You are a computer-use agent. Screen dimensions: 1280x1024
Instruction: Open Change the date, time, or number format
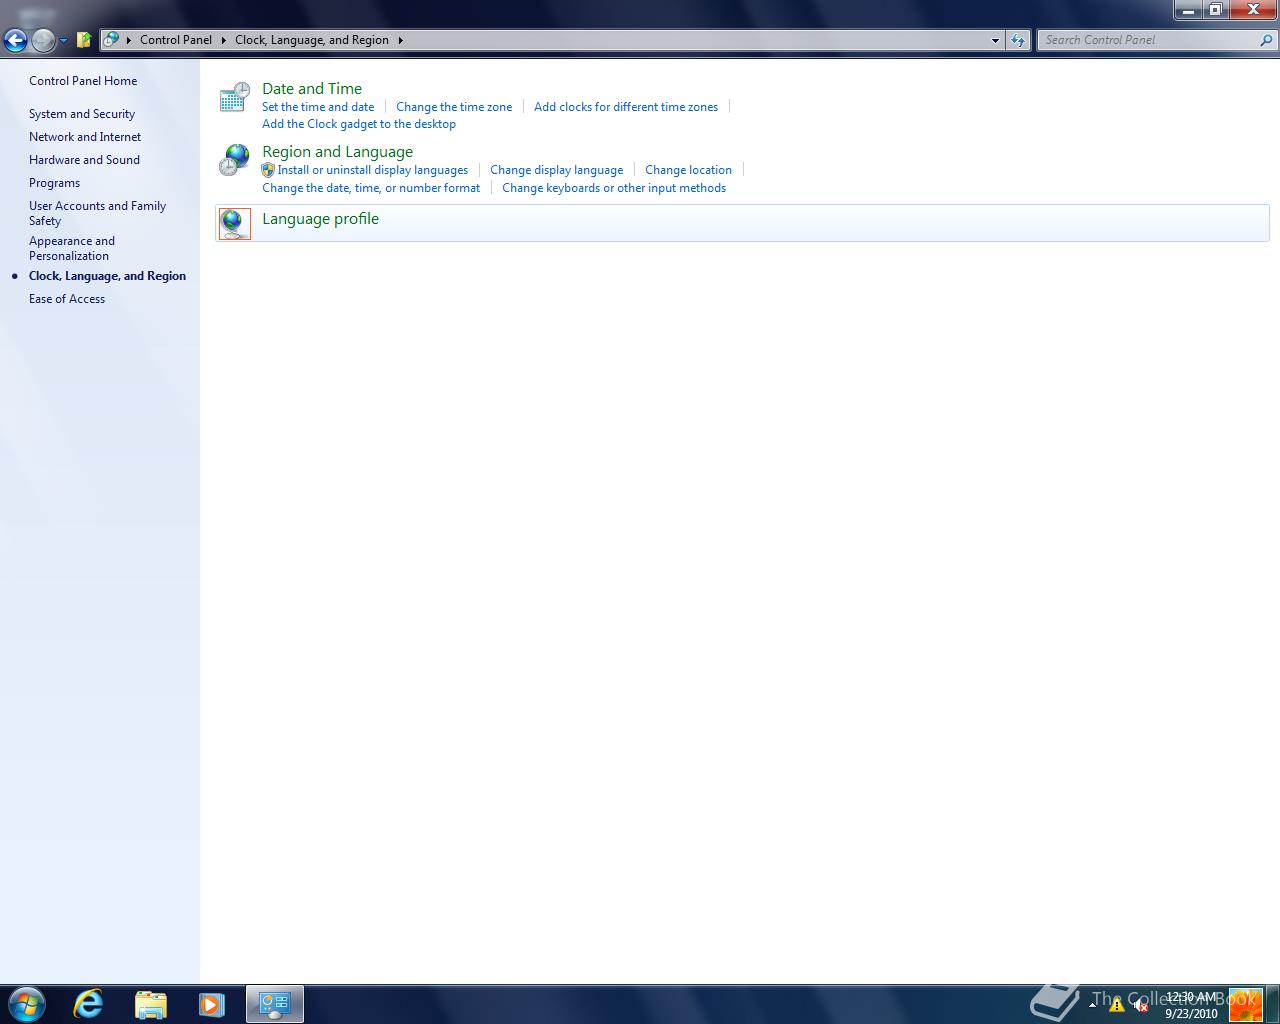[x=371, y=188]
